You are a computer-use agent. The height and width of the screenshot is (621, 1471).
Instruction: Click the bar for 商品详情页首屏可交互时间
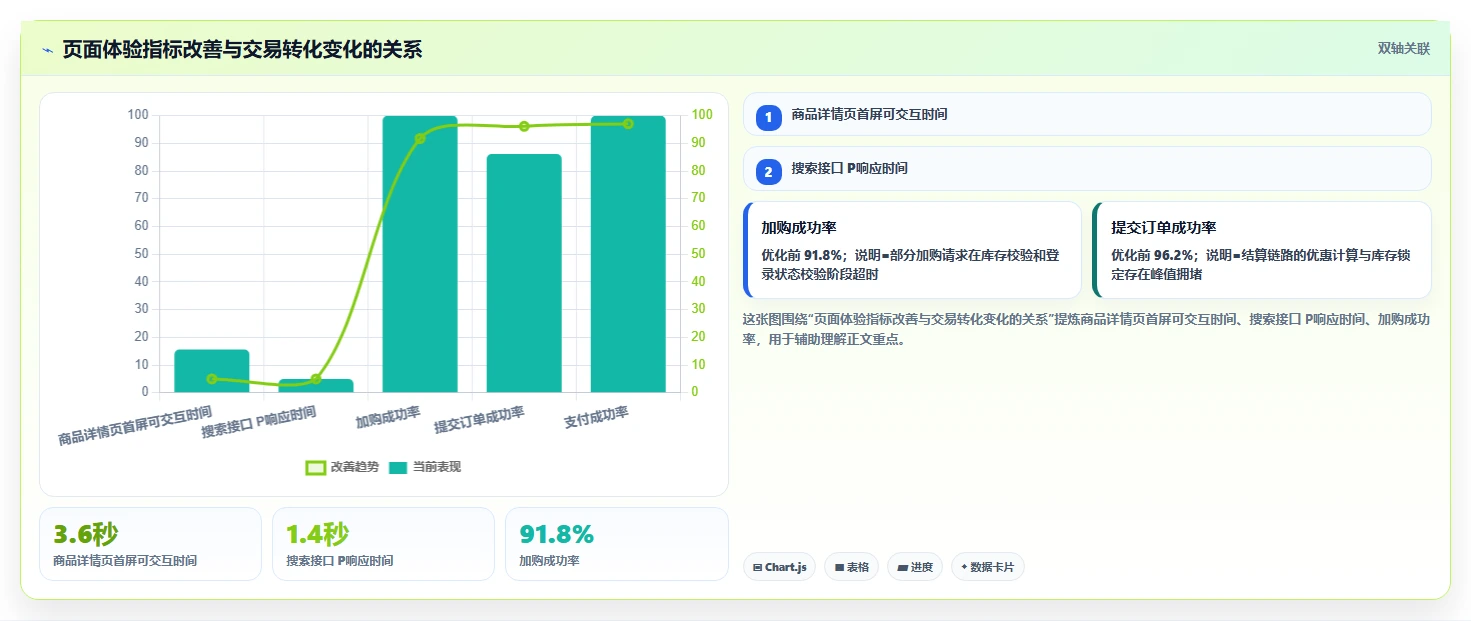pos(212,371)
